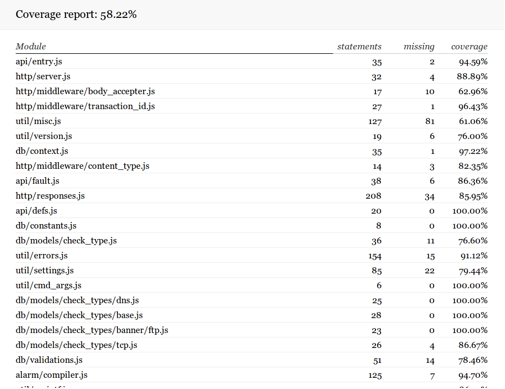Open util/version.js coverage page
The width and height of the screenshot is (505, 389).
(x=44, y=136)
